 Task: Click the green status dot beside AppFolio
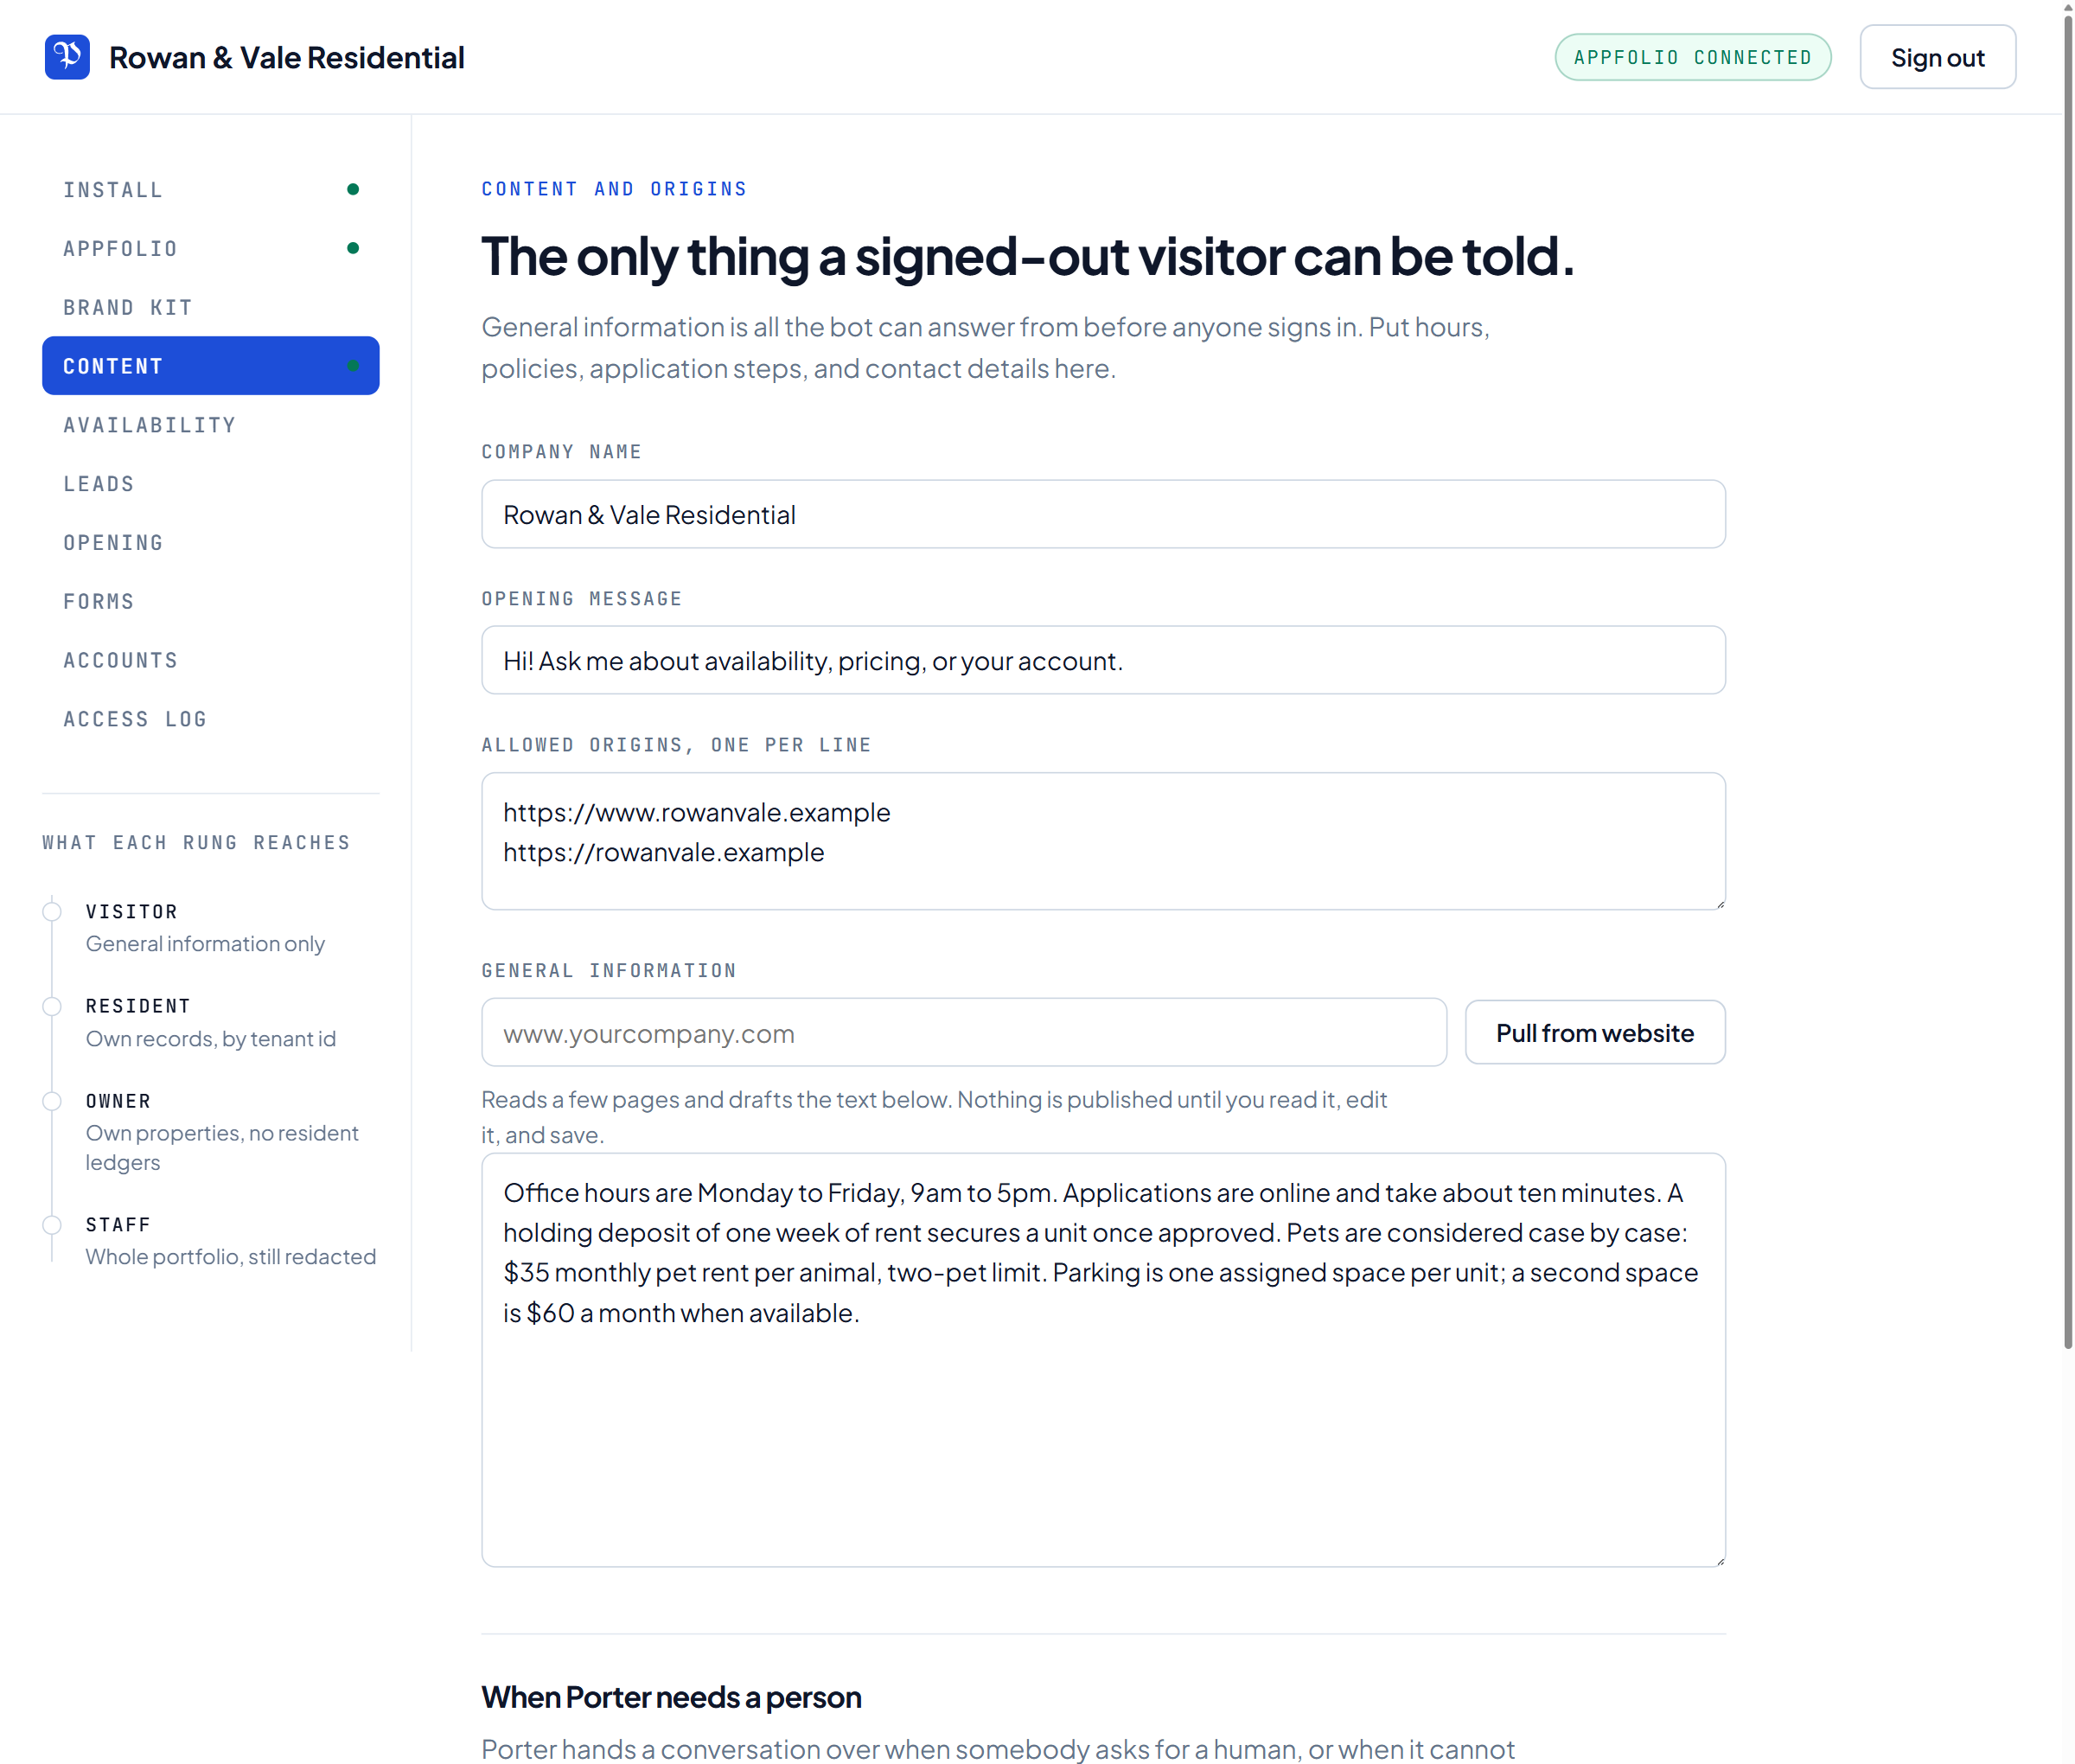tap(353, 248)
